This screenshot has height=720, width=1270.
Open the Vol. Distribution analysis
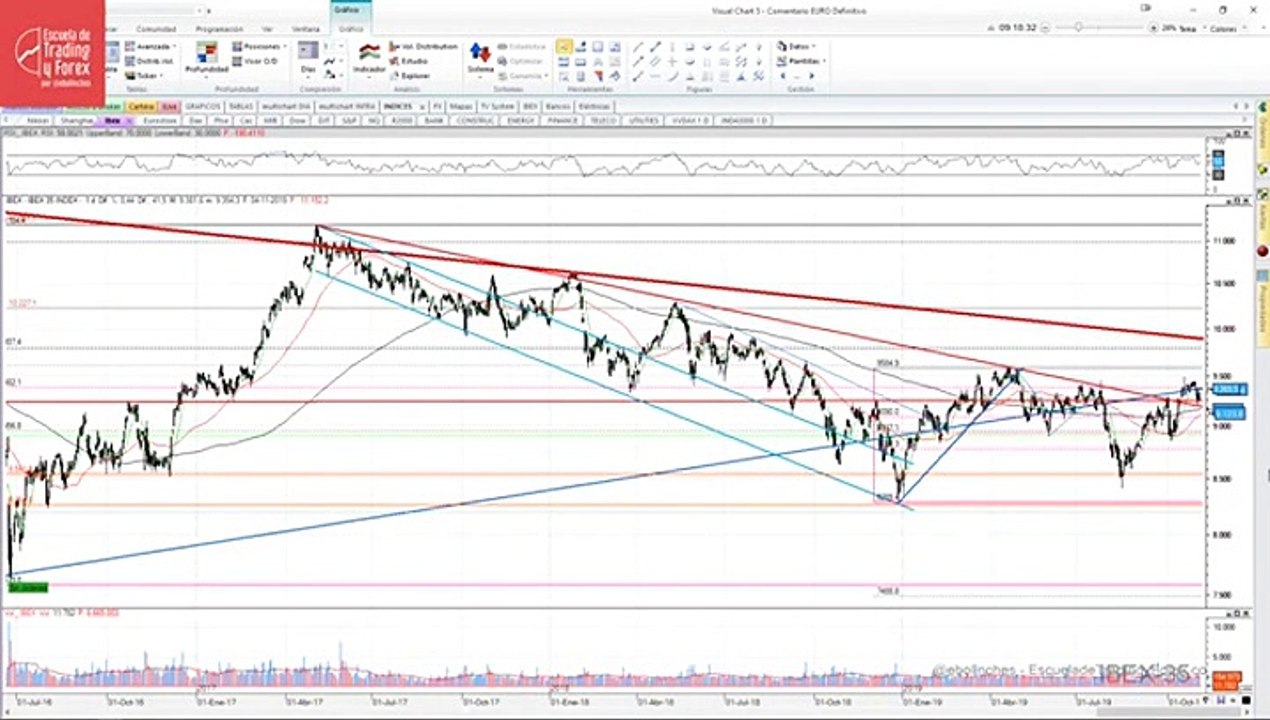click(x=422, y=47)
